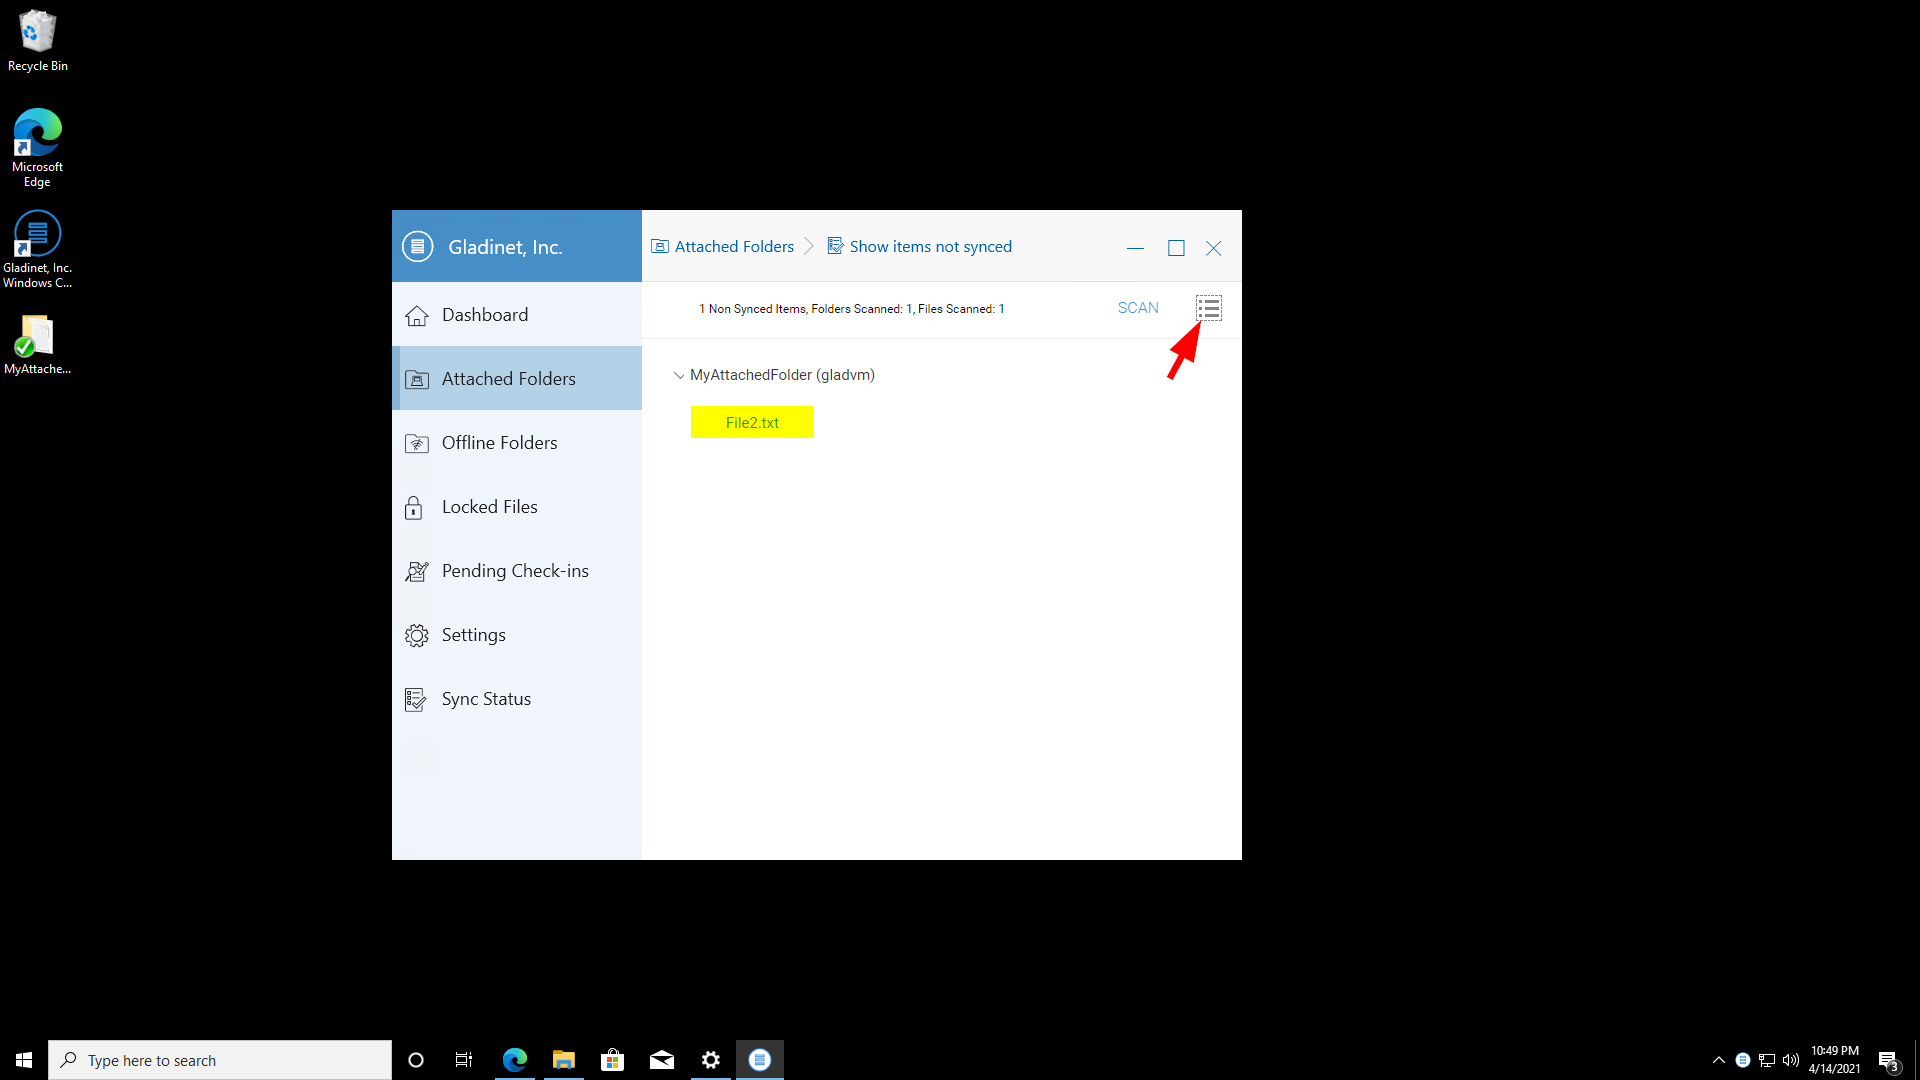Viewport: 1920px width, 1080px height.
Task: Go to Locked Files section
Action: tap(517, 507)
